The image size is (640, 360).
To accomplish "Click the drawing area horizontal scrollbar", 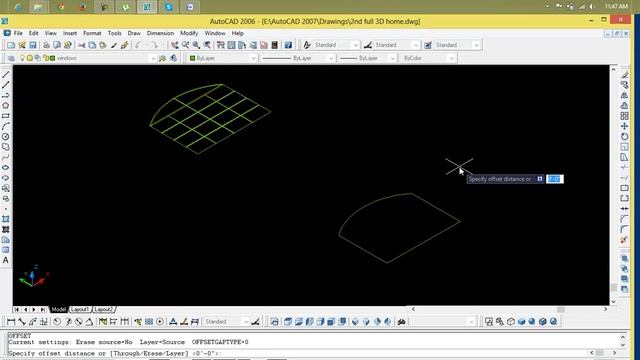I will 509,309.
